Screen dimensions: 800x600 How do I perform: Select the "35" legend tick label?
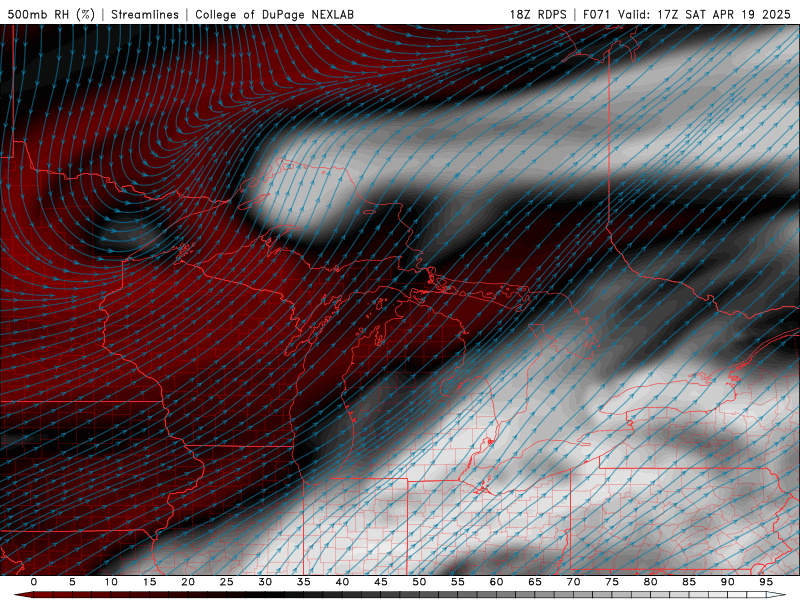[303, 582]
